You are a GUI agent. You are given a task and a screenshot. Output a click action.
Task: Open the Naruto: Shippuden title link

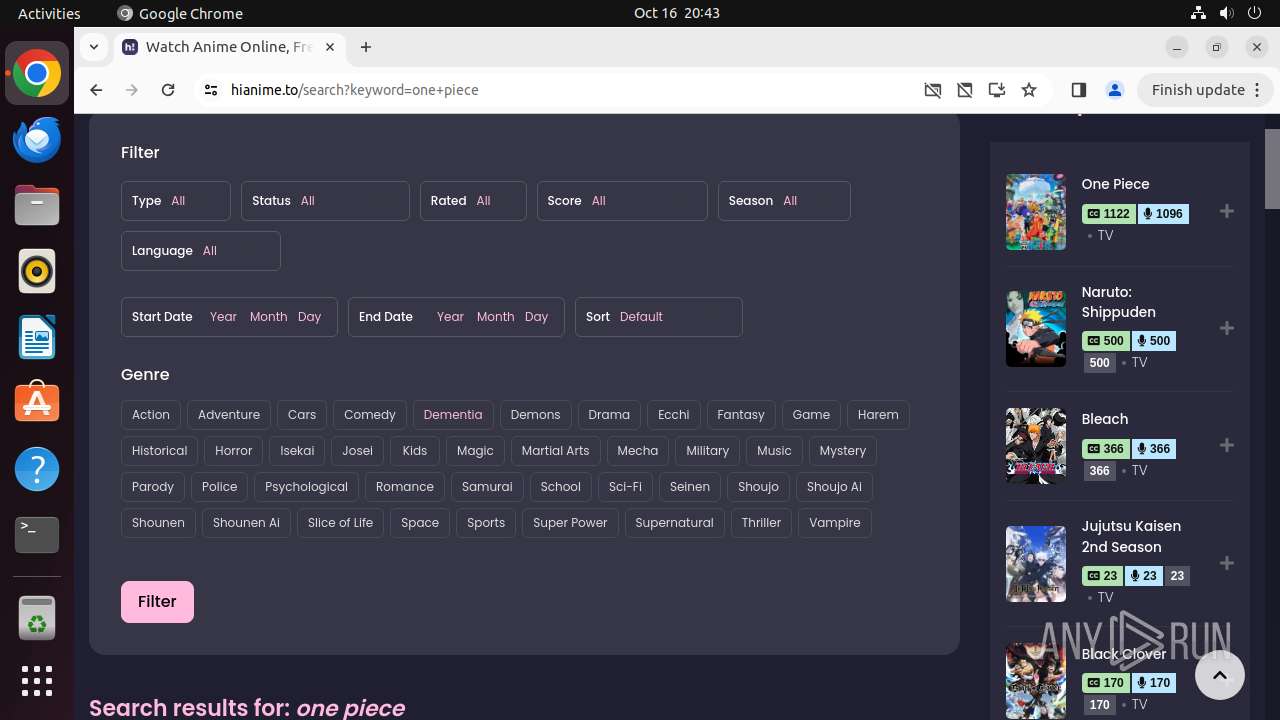click(1118, 302)
